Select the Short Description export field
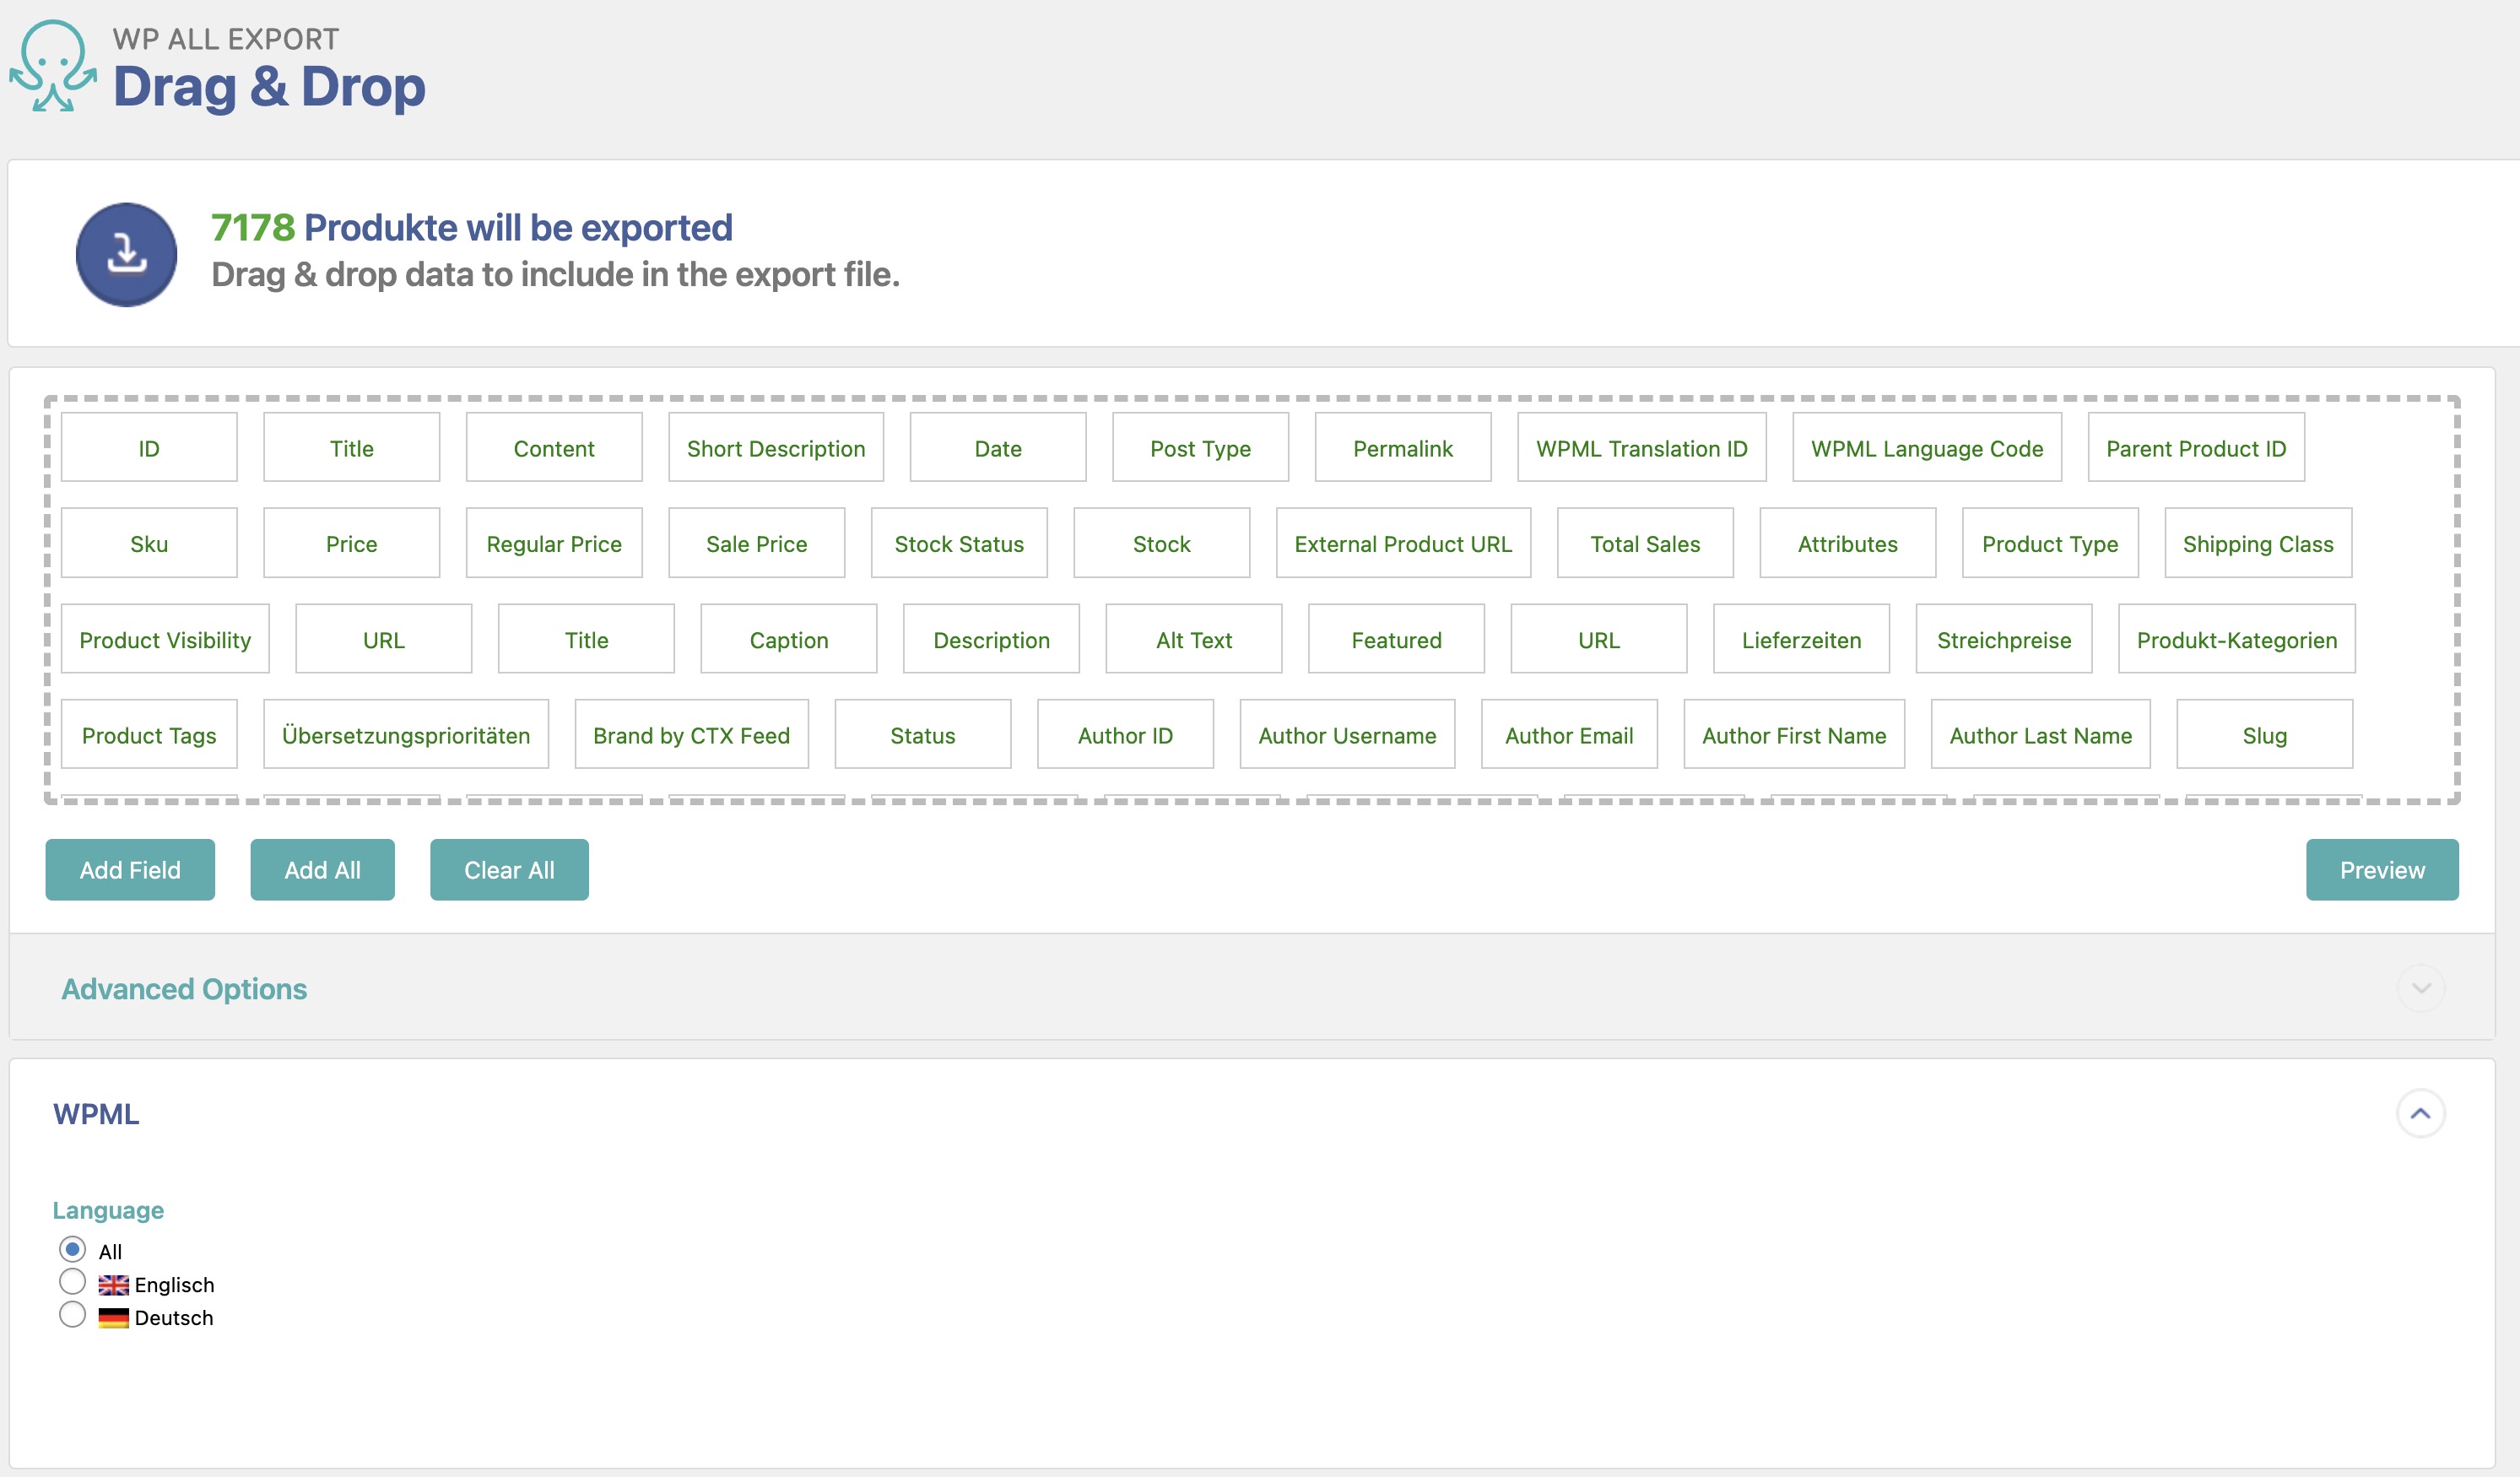Viewport: 2520px width, 1477px height. coord(776,448)
